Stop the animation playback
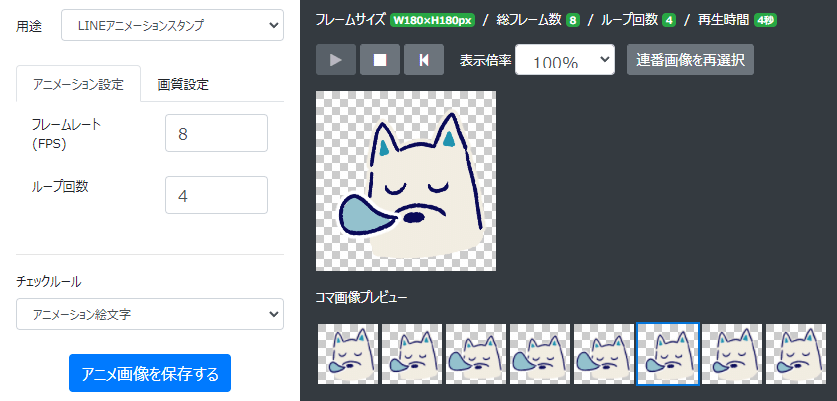 point(380,59)
